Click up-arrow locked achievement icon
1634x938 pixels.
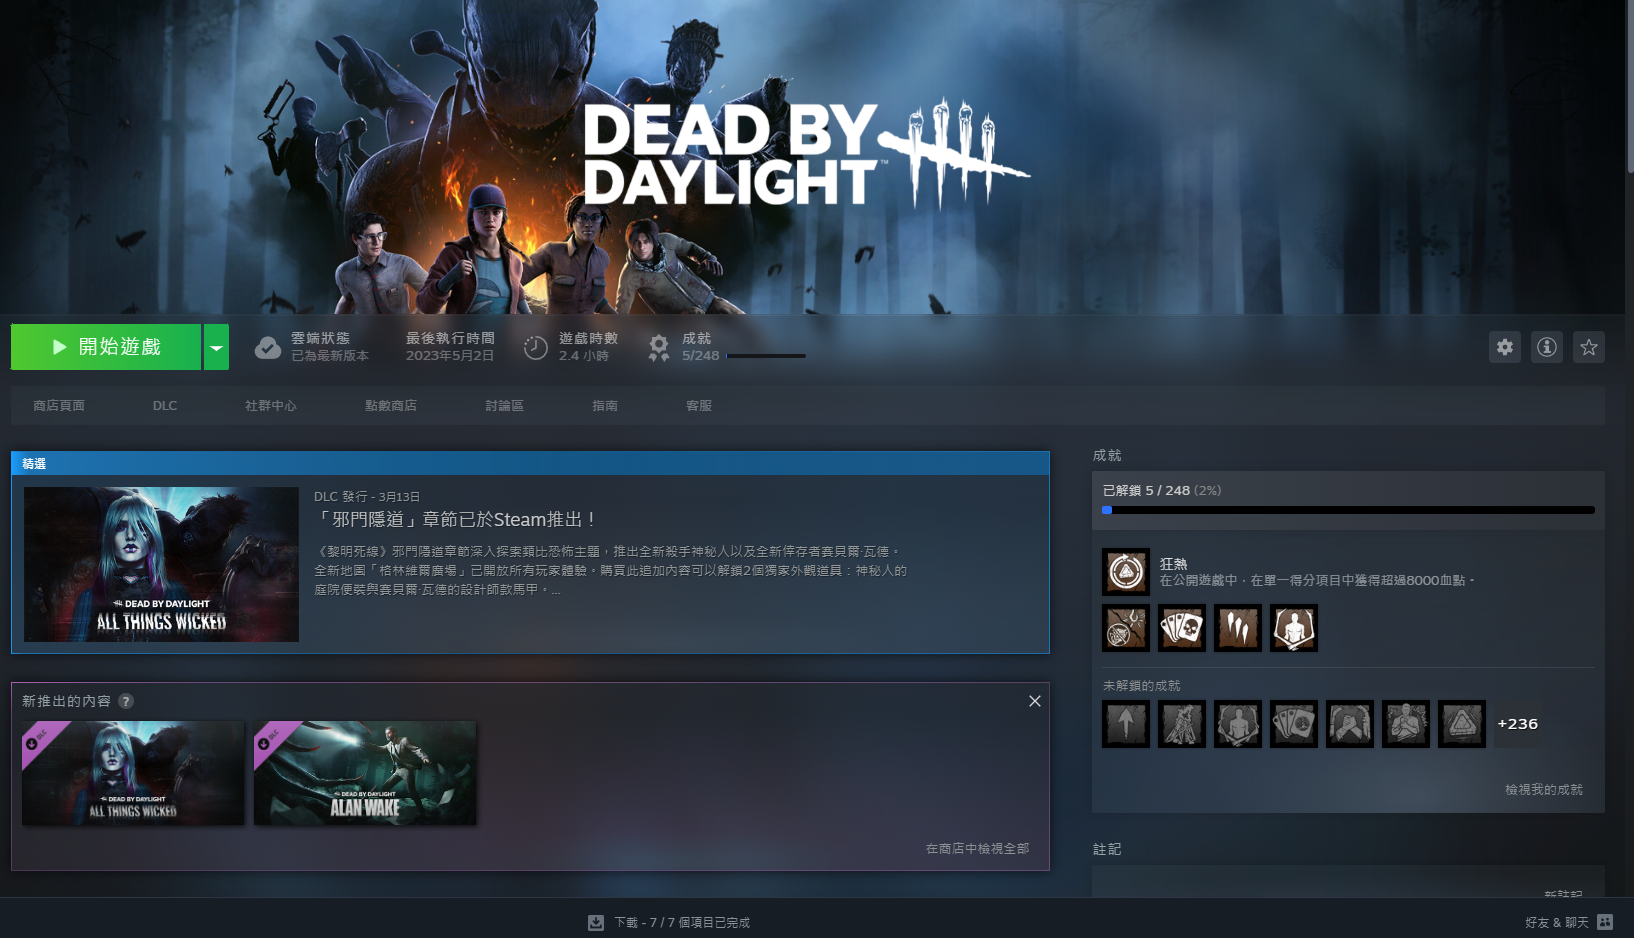click(1125, 724)
